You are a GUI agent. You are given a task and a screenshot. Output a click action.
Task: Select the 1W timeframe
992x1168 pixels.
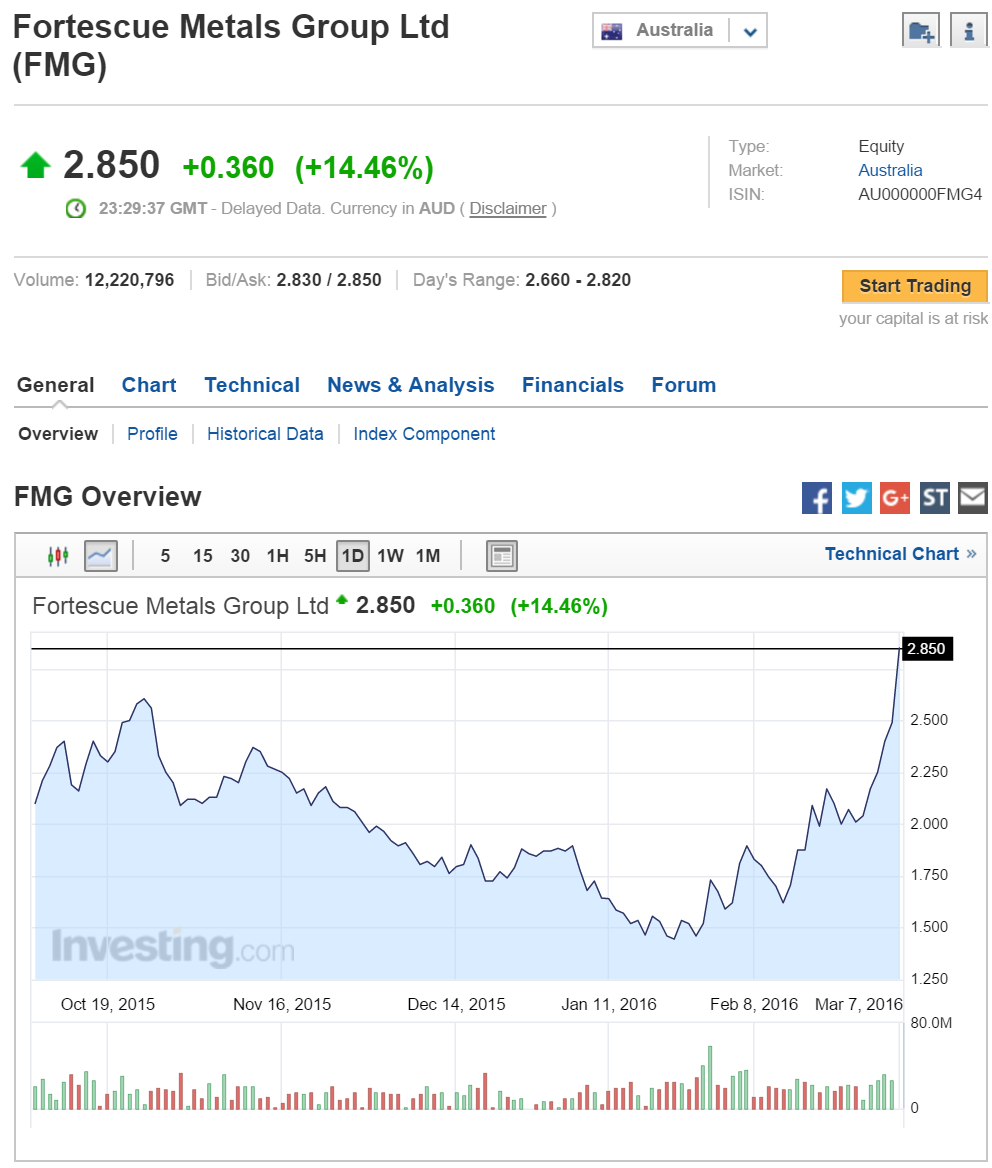pos(390,556)
